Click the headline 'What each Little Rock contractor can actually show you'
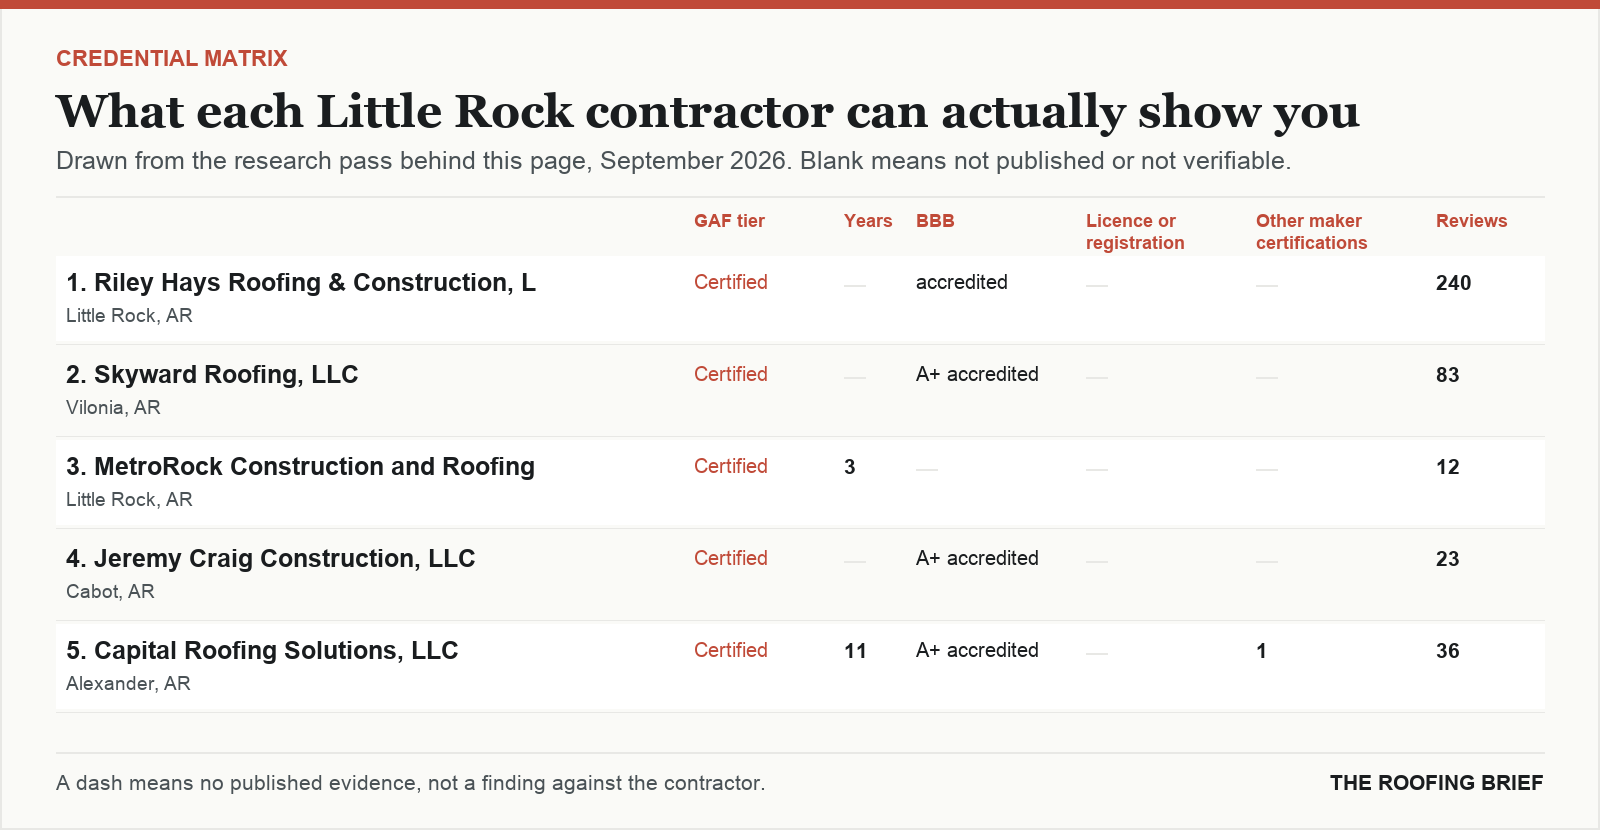The width and height of the screenshot is (1600, 830). pos(708,112)
